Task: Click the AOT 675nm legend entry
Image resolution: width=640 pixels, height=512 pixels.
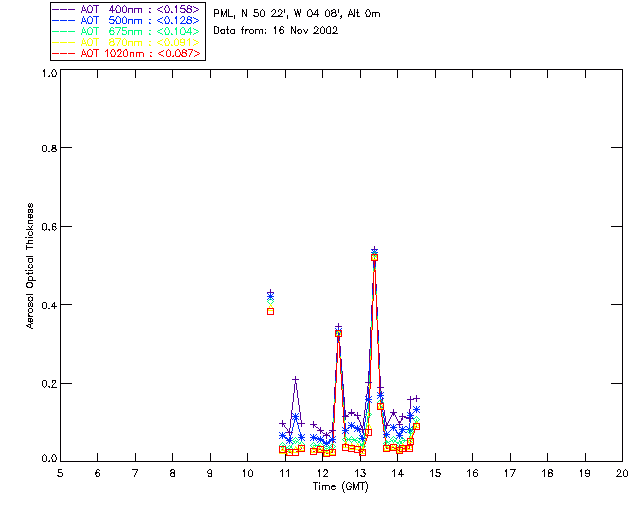Action: tap(128, 31)
